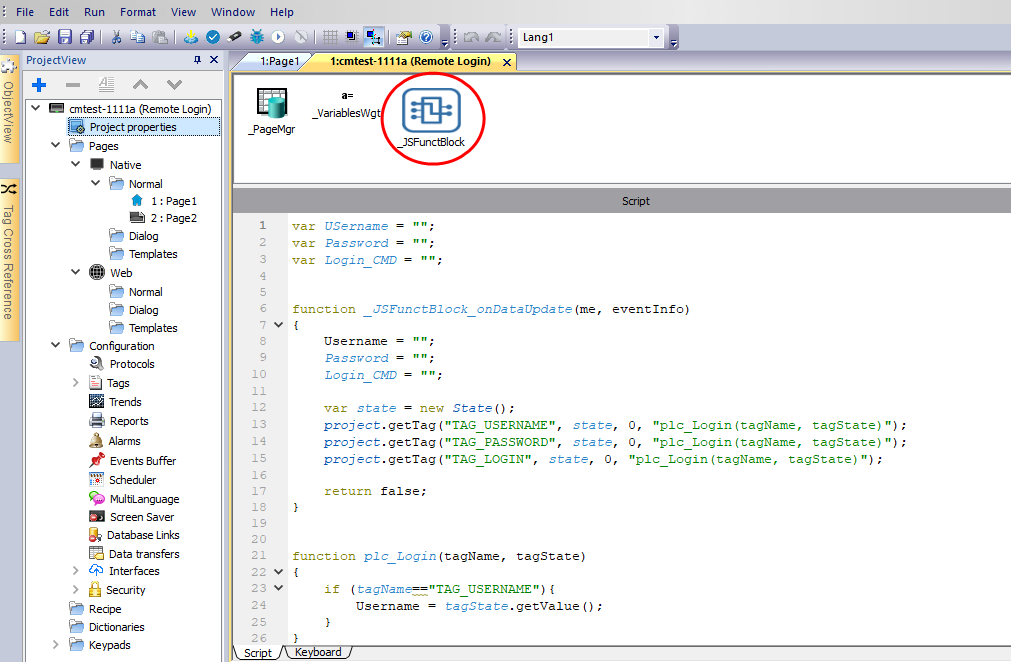Image resolution: width=1011 pixels, height=662 pixels.
Task: Toggle the grid display toolbar button
Action: click(329, 37)
